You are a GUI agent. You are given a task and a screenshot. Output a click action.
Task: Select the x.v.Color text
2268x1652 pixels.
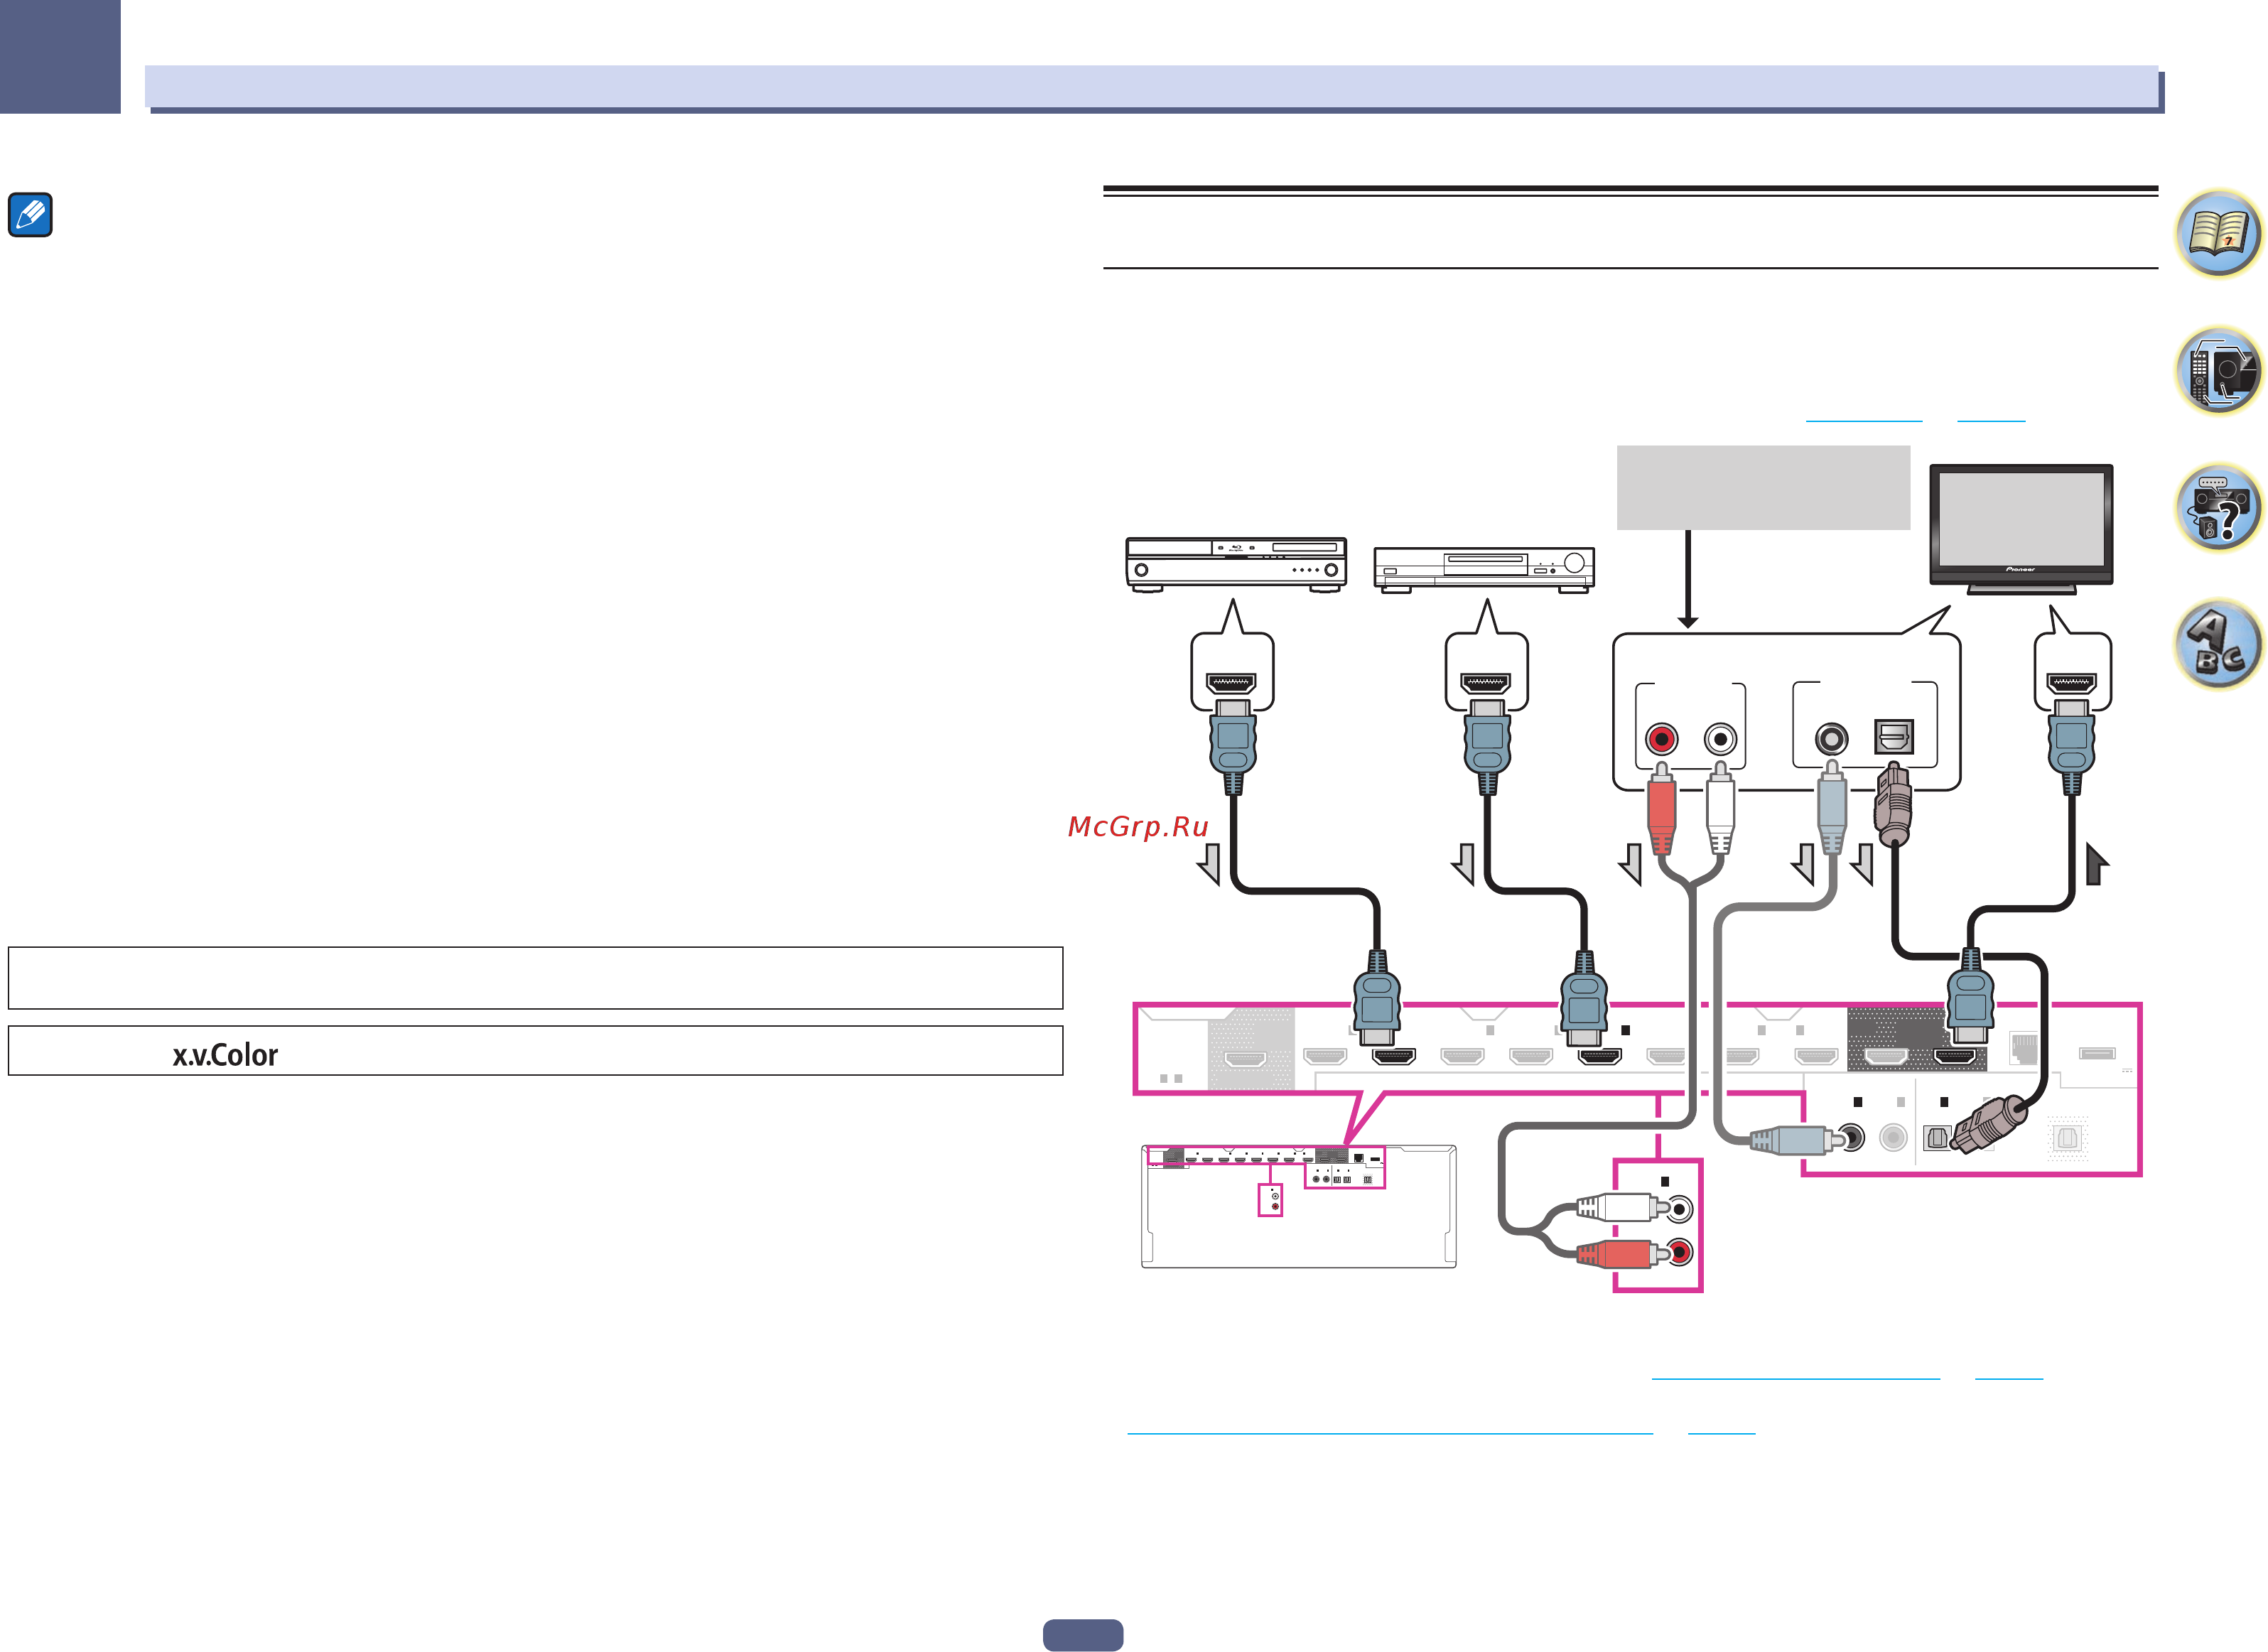click(x=225, y=1055)
